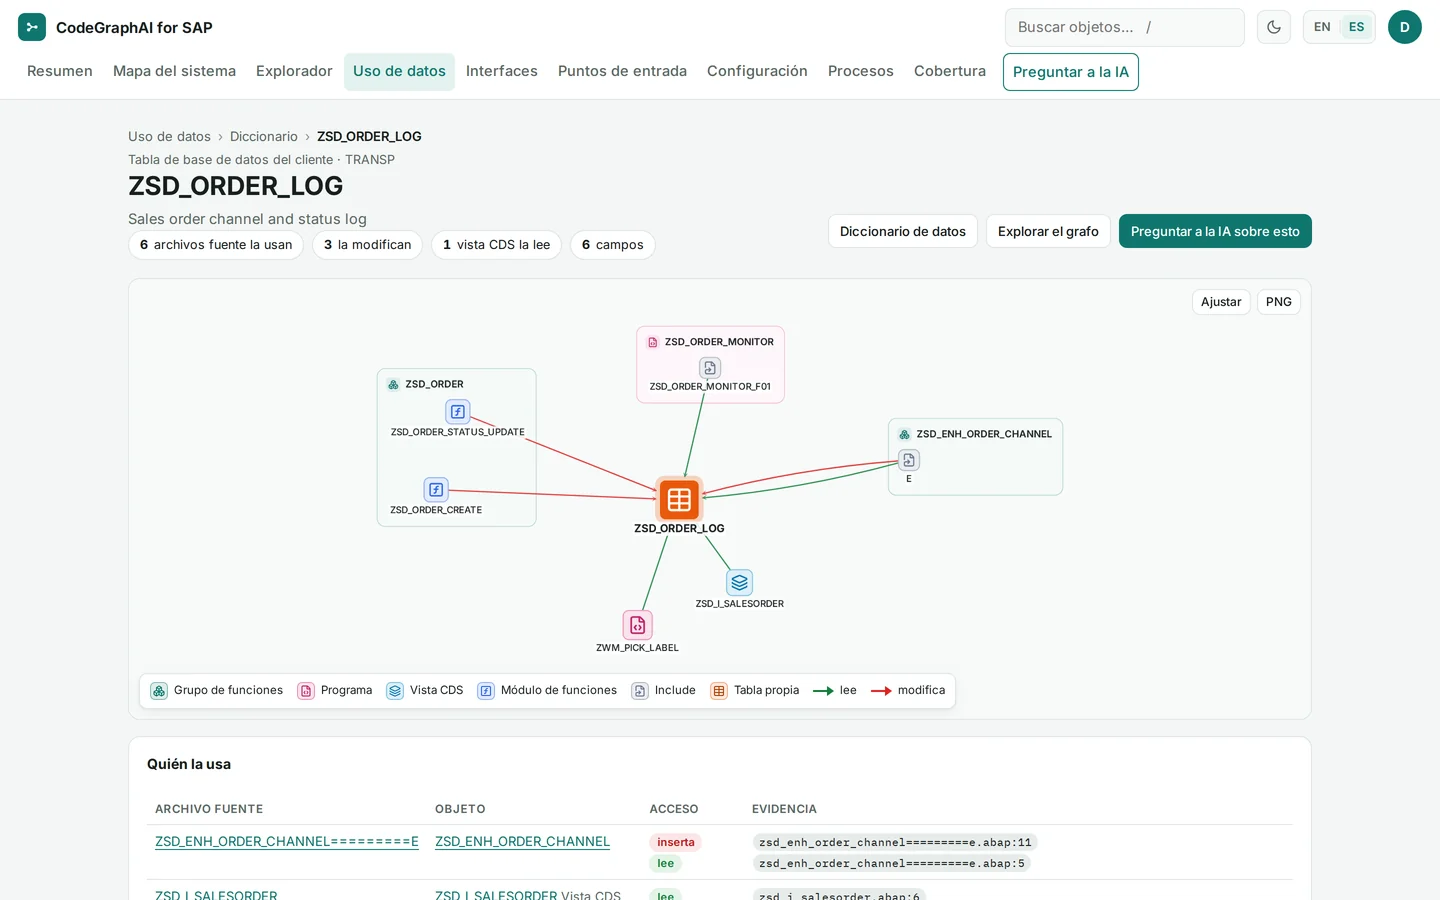Click the ZSD_ENH_ORDER_CHANNEL function group icon
The height and width of the screenshot is (900, 1440).
[904, 434]
